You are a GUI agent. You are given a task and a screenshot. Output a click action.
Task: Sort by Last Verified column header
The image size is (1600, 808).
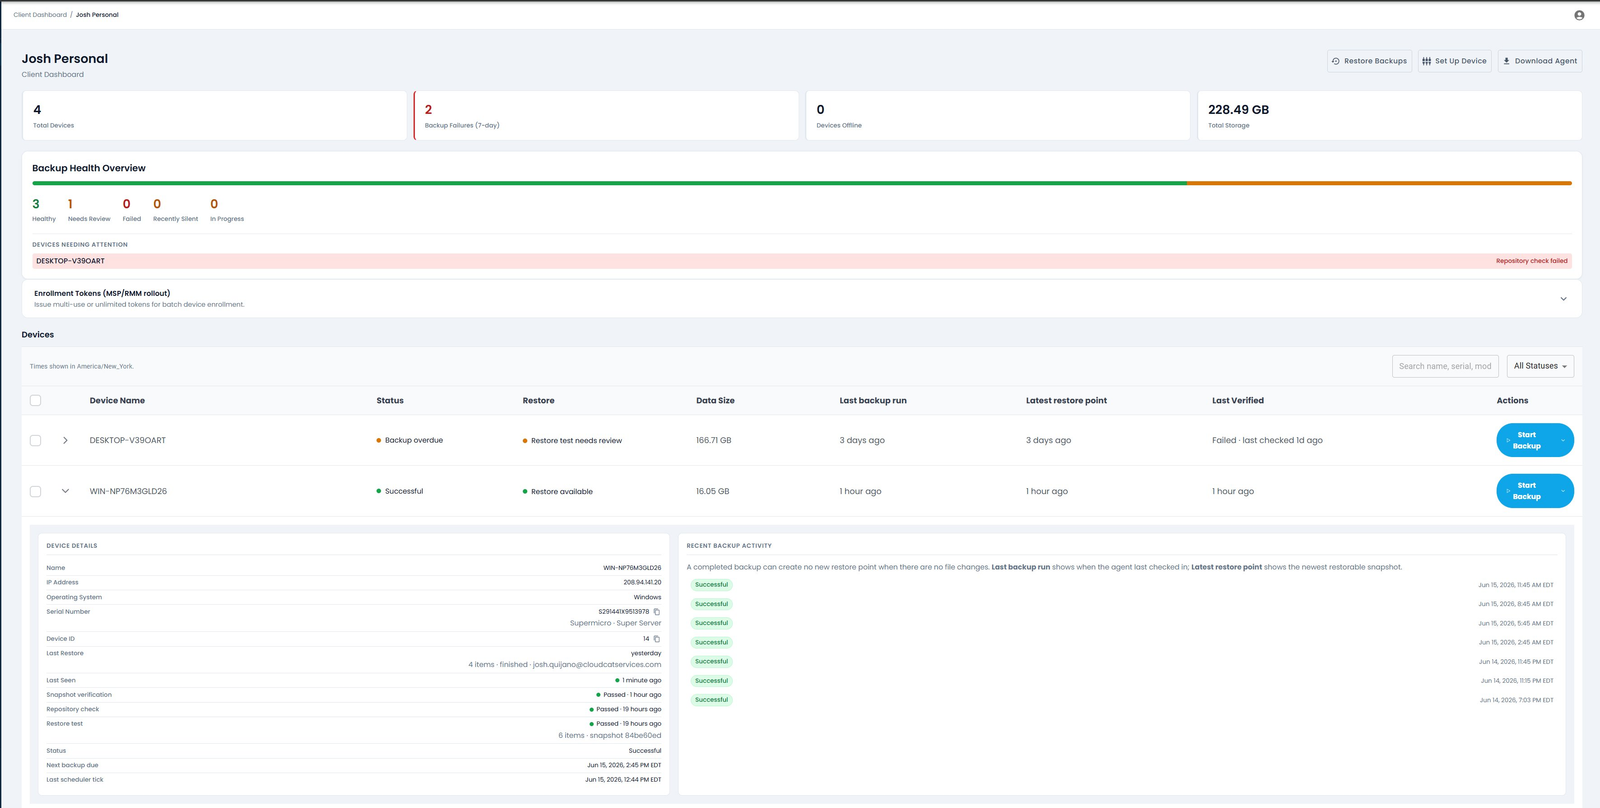(1238, 401)
